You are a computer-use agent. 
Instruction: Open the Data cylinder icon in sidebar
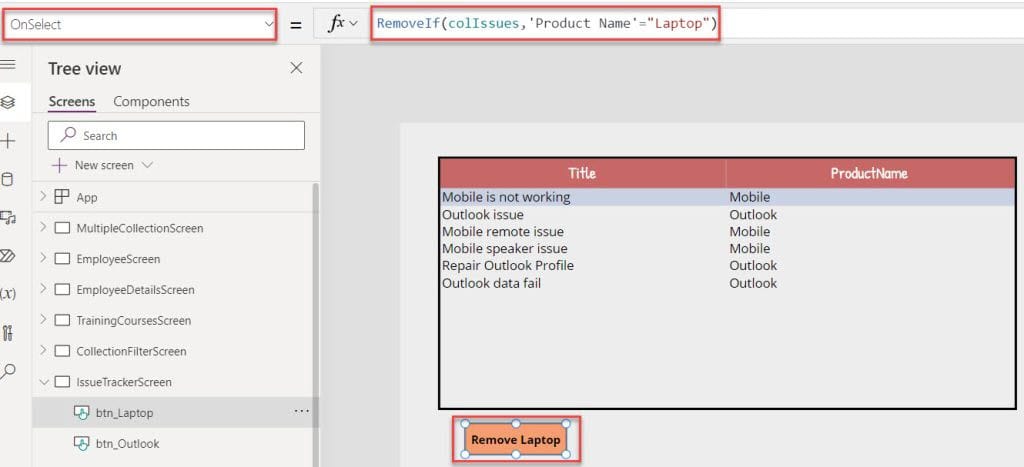click(x=8, y=180)
